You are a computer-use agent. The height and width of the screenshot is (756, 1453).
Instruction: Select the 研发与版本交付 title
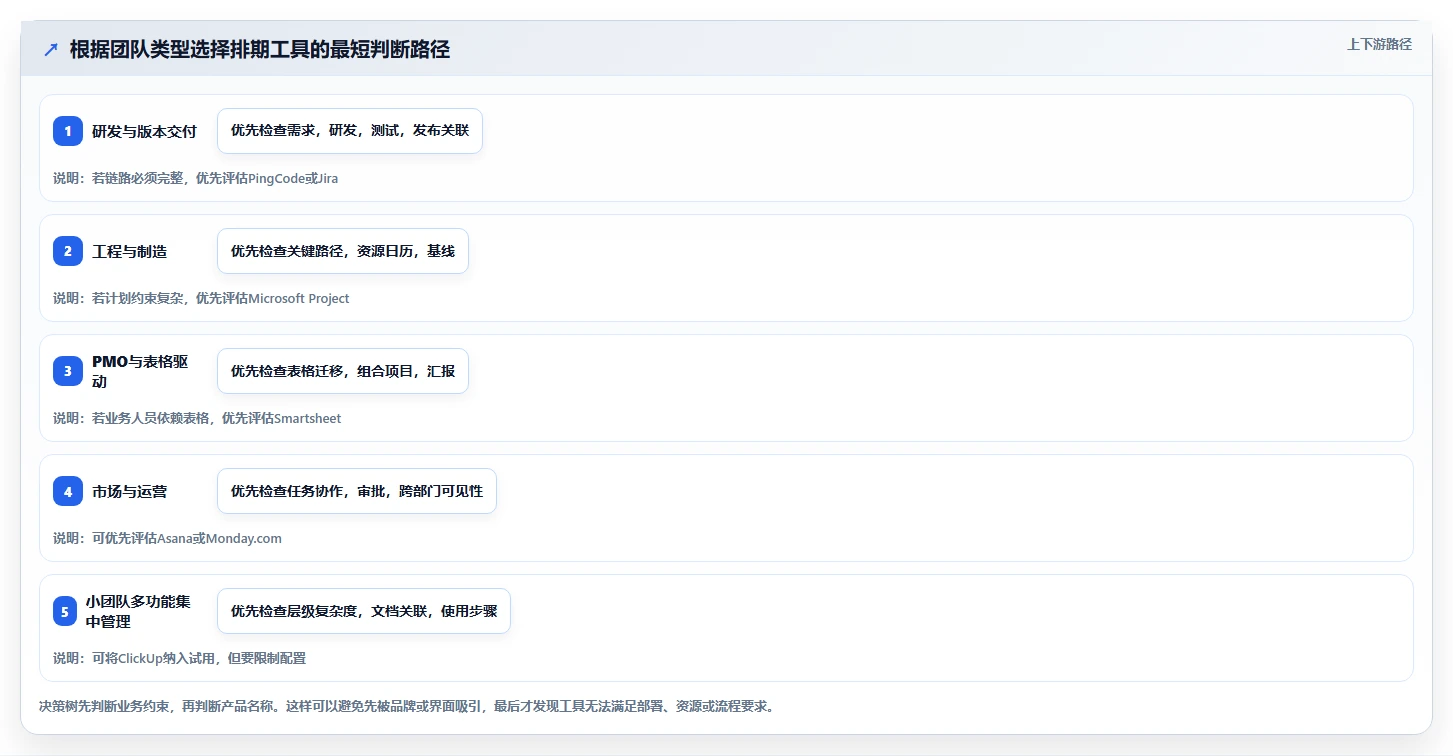tap(144, 131)
